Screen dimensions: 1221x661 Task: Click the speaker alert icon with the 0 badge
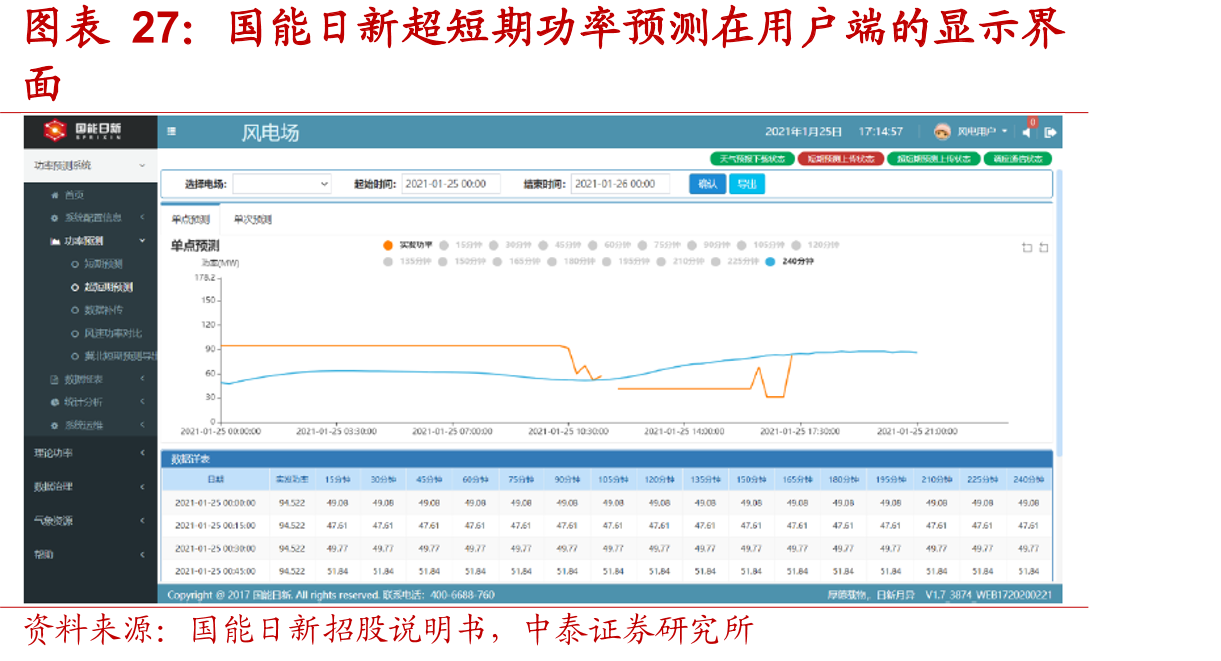click(1027, 130)
